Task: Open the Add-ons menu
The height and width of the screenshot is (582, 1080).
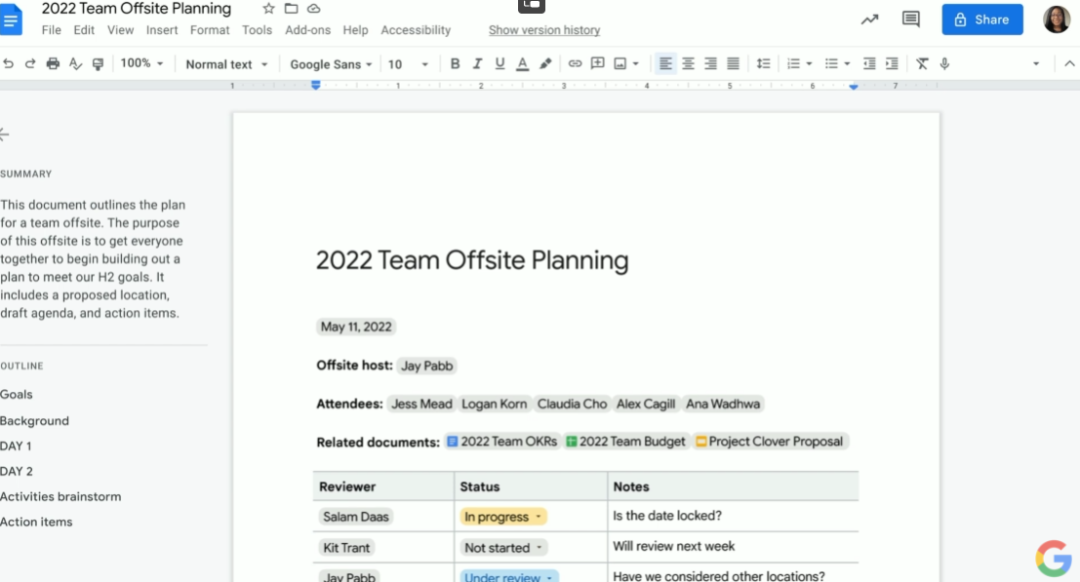Action: coord(308,30)
